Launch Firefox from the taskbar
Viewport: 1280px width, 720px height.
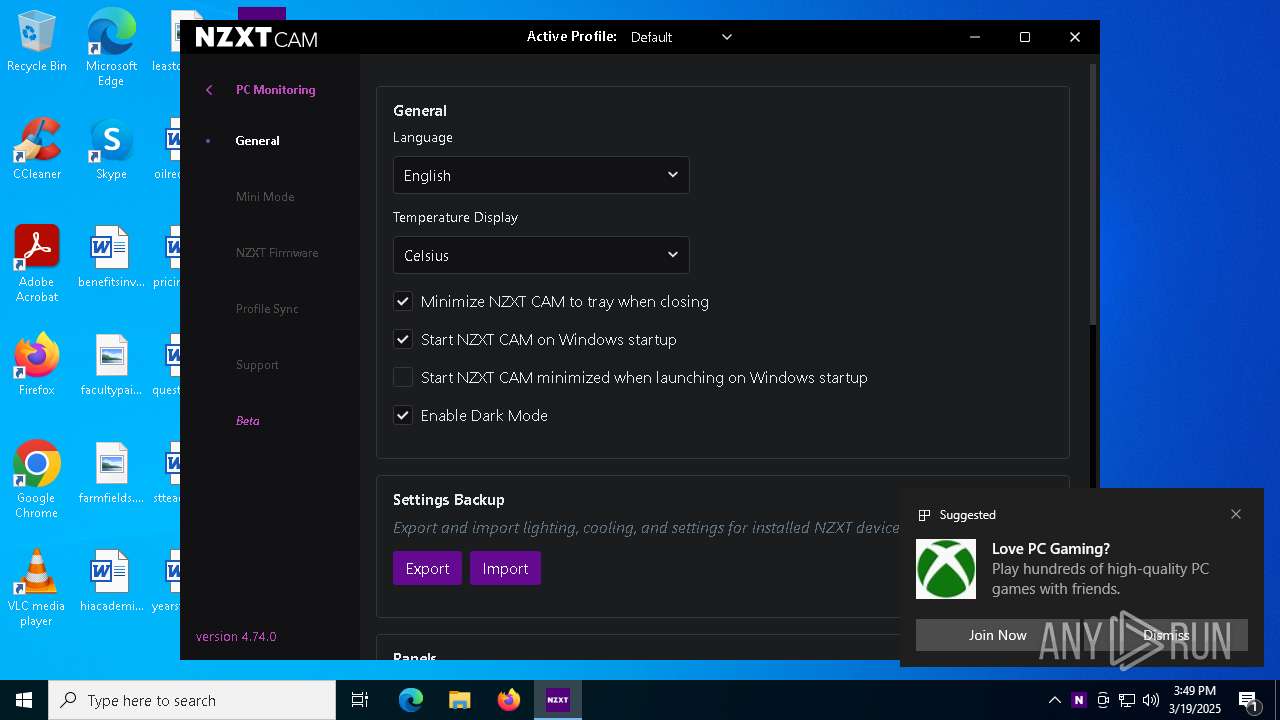click(x=509, y=700)
